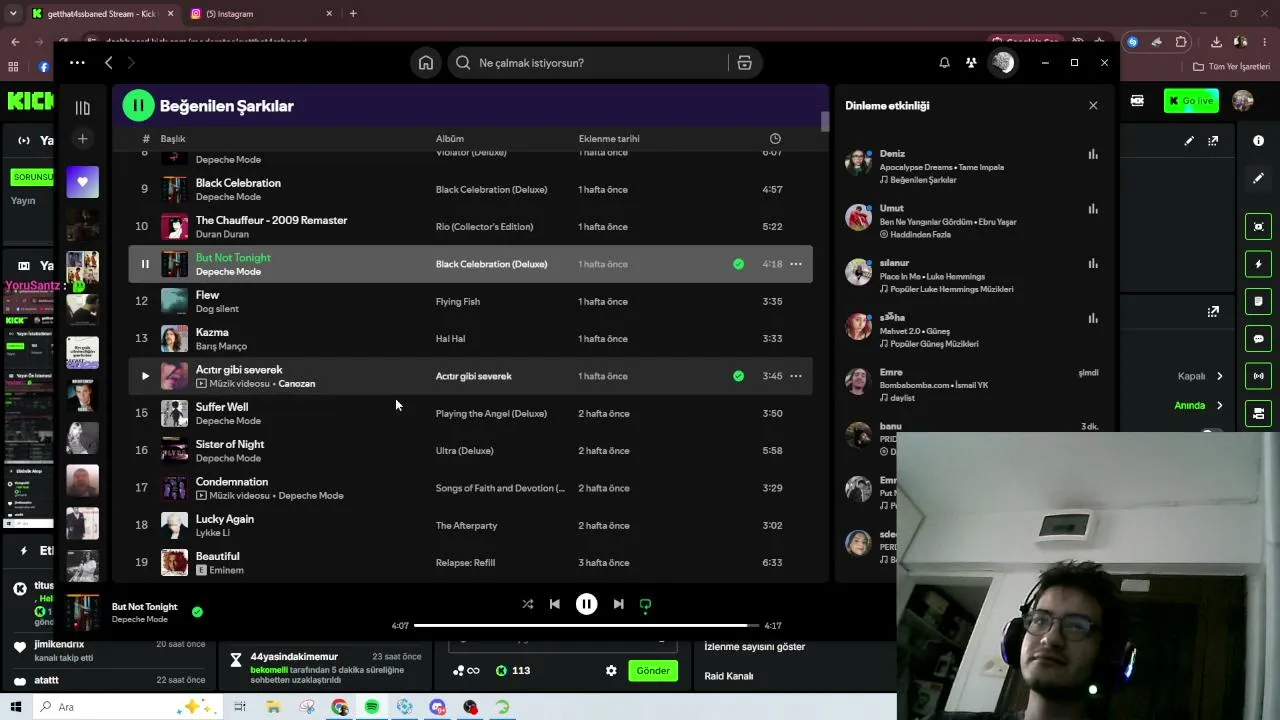Screen dimensions: 1280x720
Task: Open the info icon in Kick's right rail
Action: click(1258, 141)
